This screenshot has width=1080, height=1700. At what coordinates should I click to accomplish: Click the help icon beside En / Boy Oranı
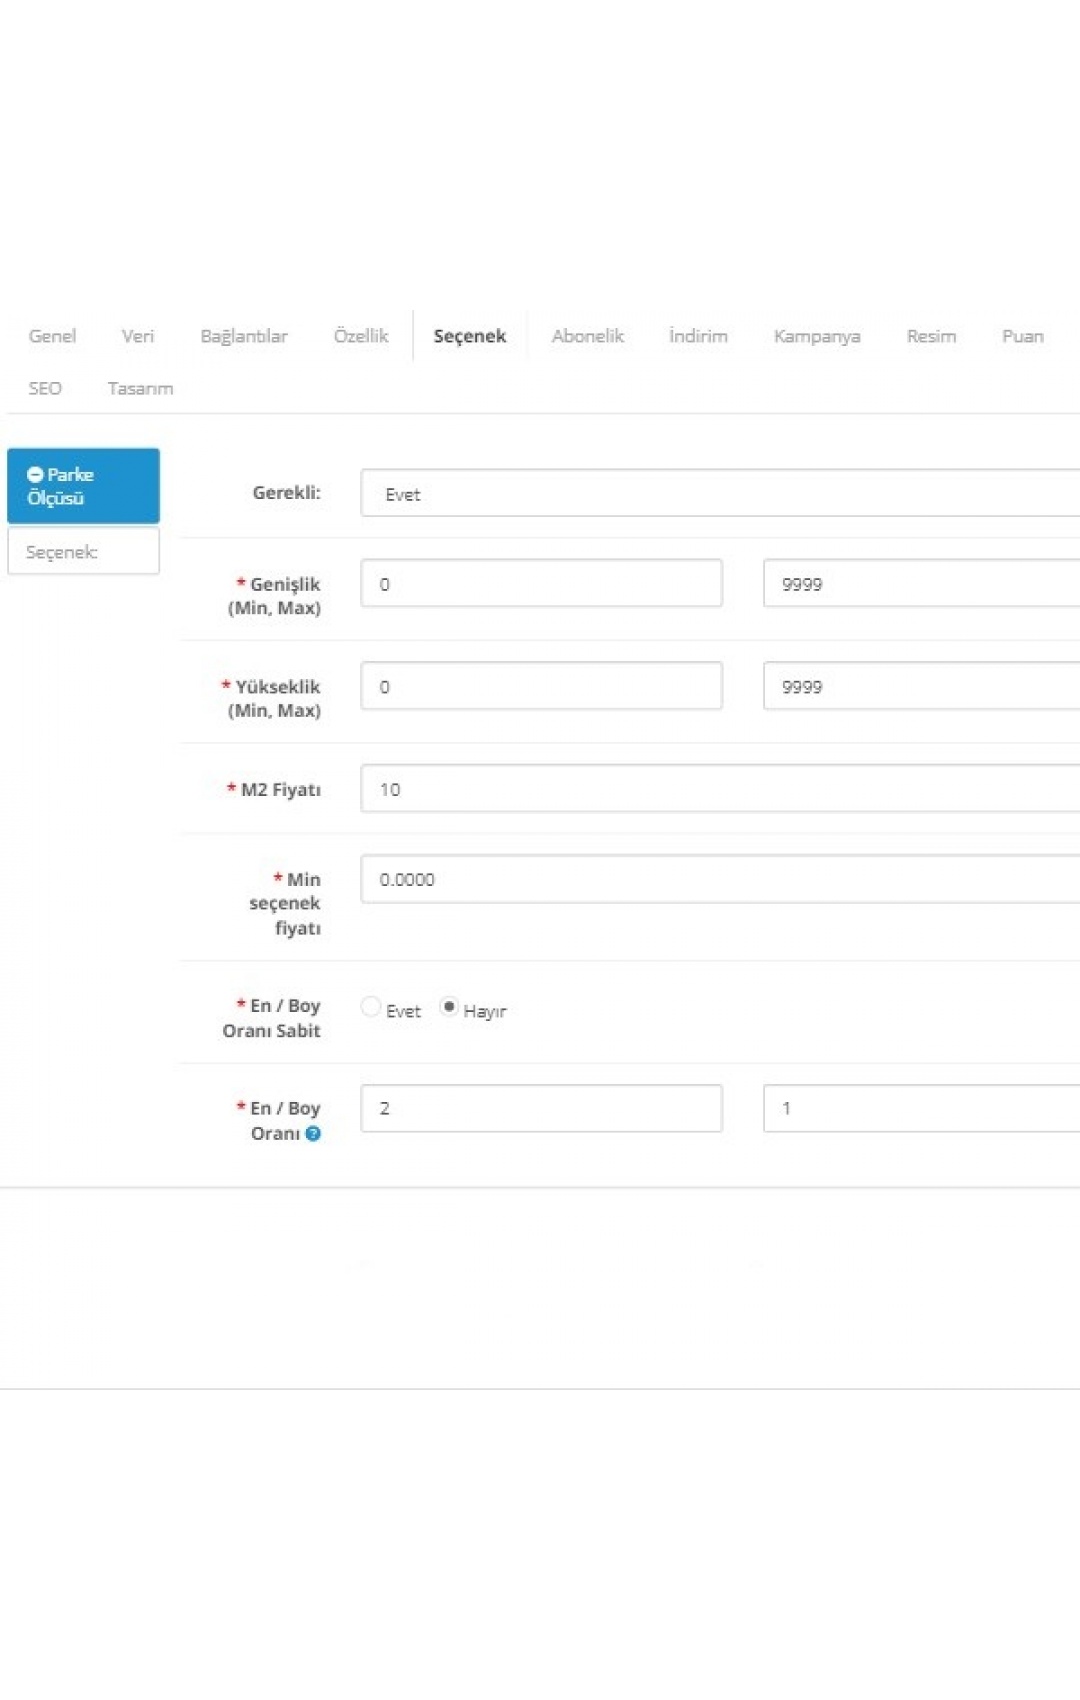pos(313,1134)
